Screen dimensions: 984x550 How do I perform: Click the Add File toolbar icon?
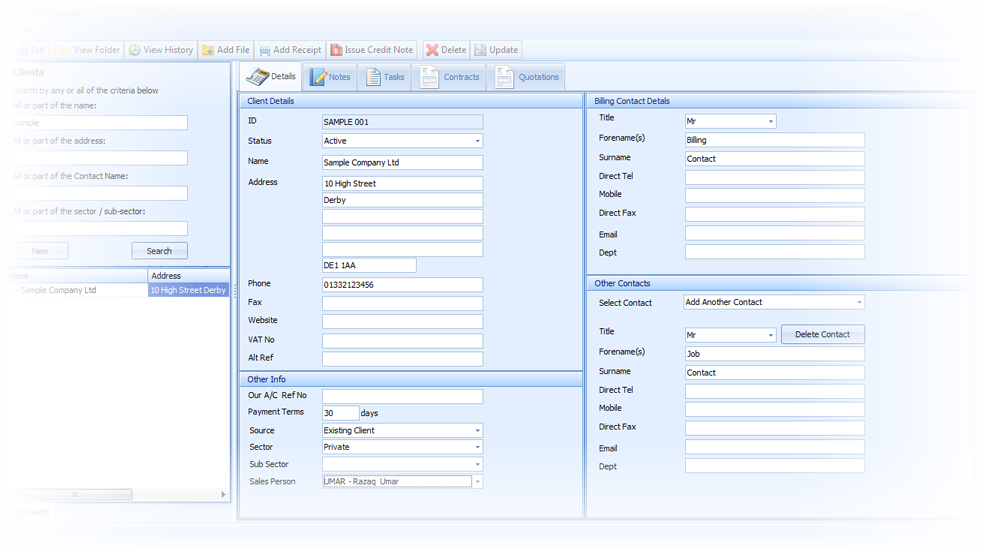point(208,50)
